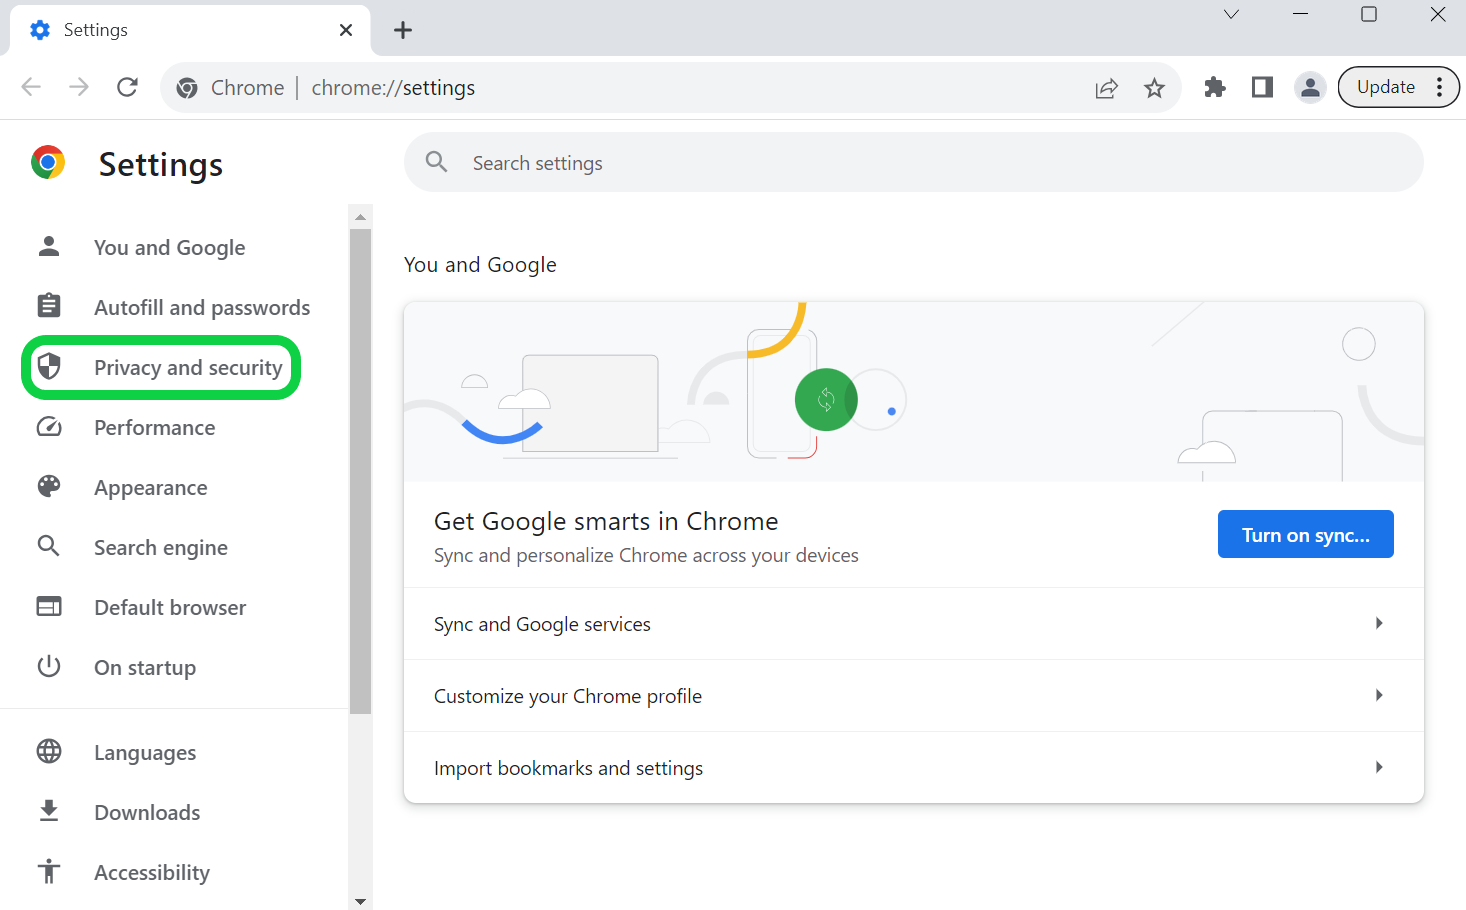Image resolution: width=1466 pixels, height=910 pixels.
Task: Click the Chrome logo beside Settings title
Action: click(48, 162)
